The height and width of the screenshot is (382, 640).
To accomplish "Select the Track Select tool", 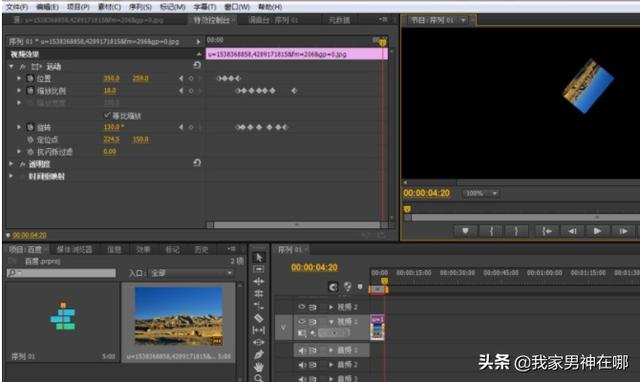I will [259, 269].
